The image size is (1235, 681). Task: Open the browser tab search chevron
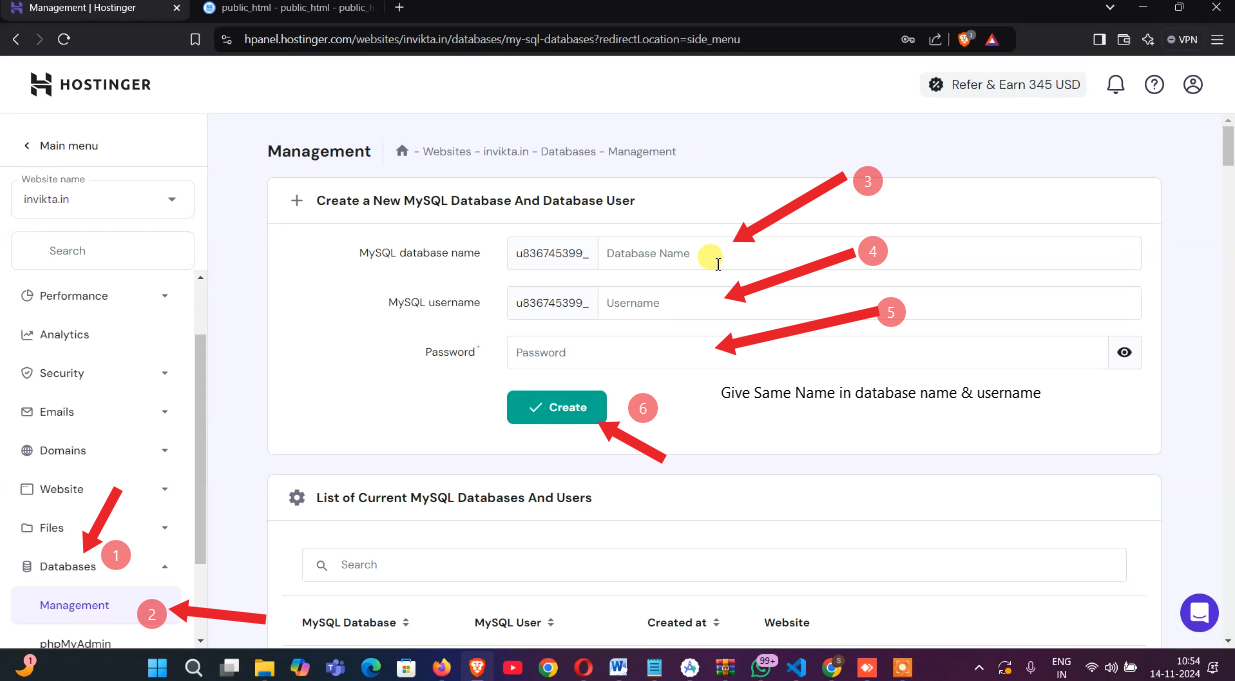pos(1110,7)
